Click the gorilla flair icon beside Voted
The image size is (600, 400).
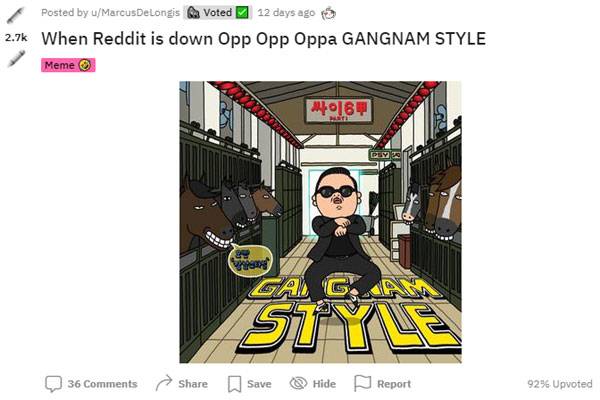[x=193, y=13]
